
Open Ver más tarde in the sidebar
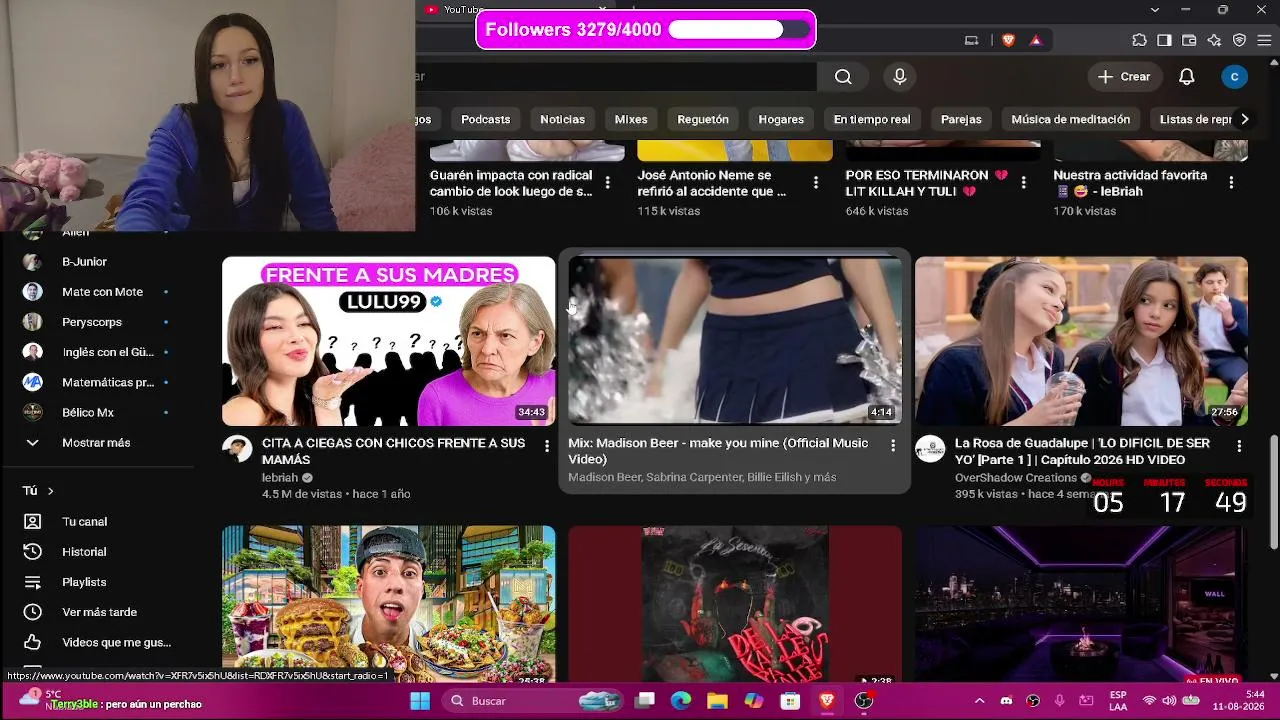pyautogui.click(x=99, y=612)
